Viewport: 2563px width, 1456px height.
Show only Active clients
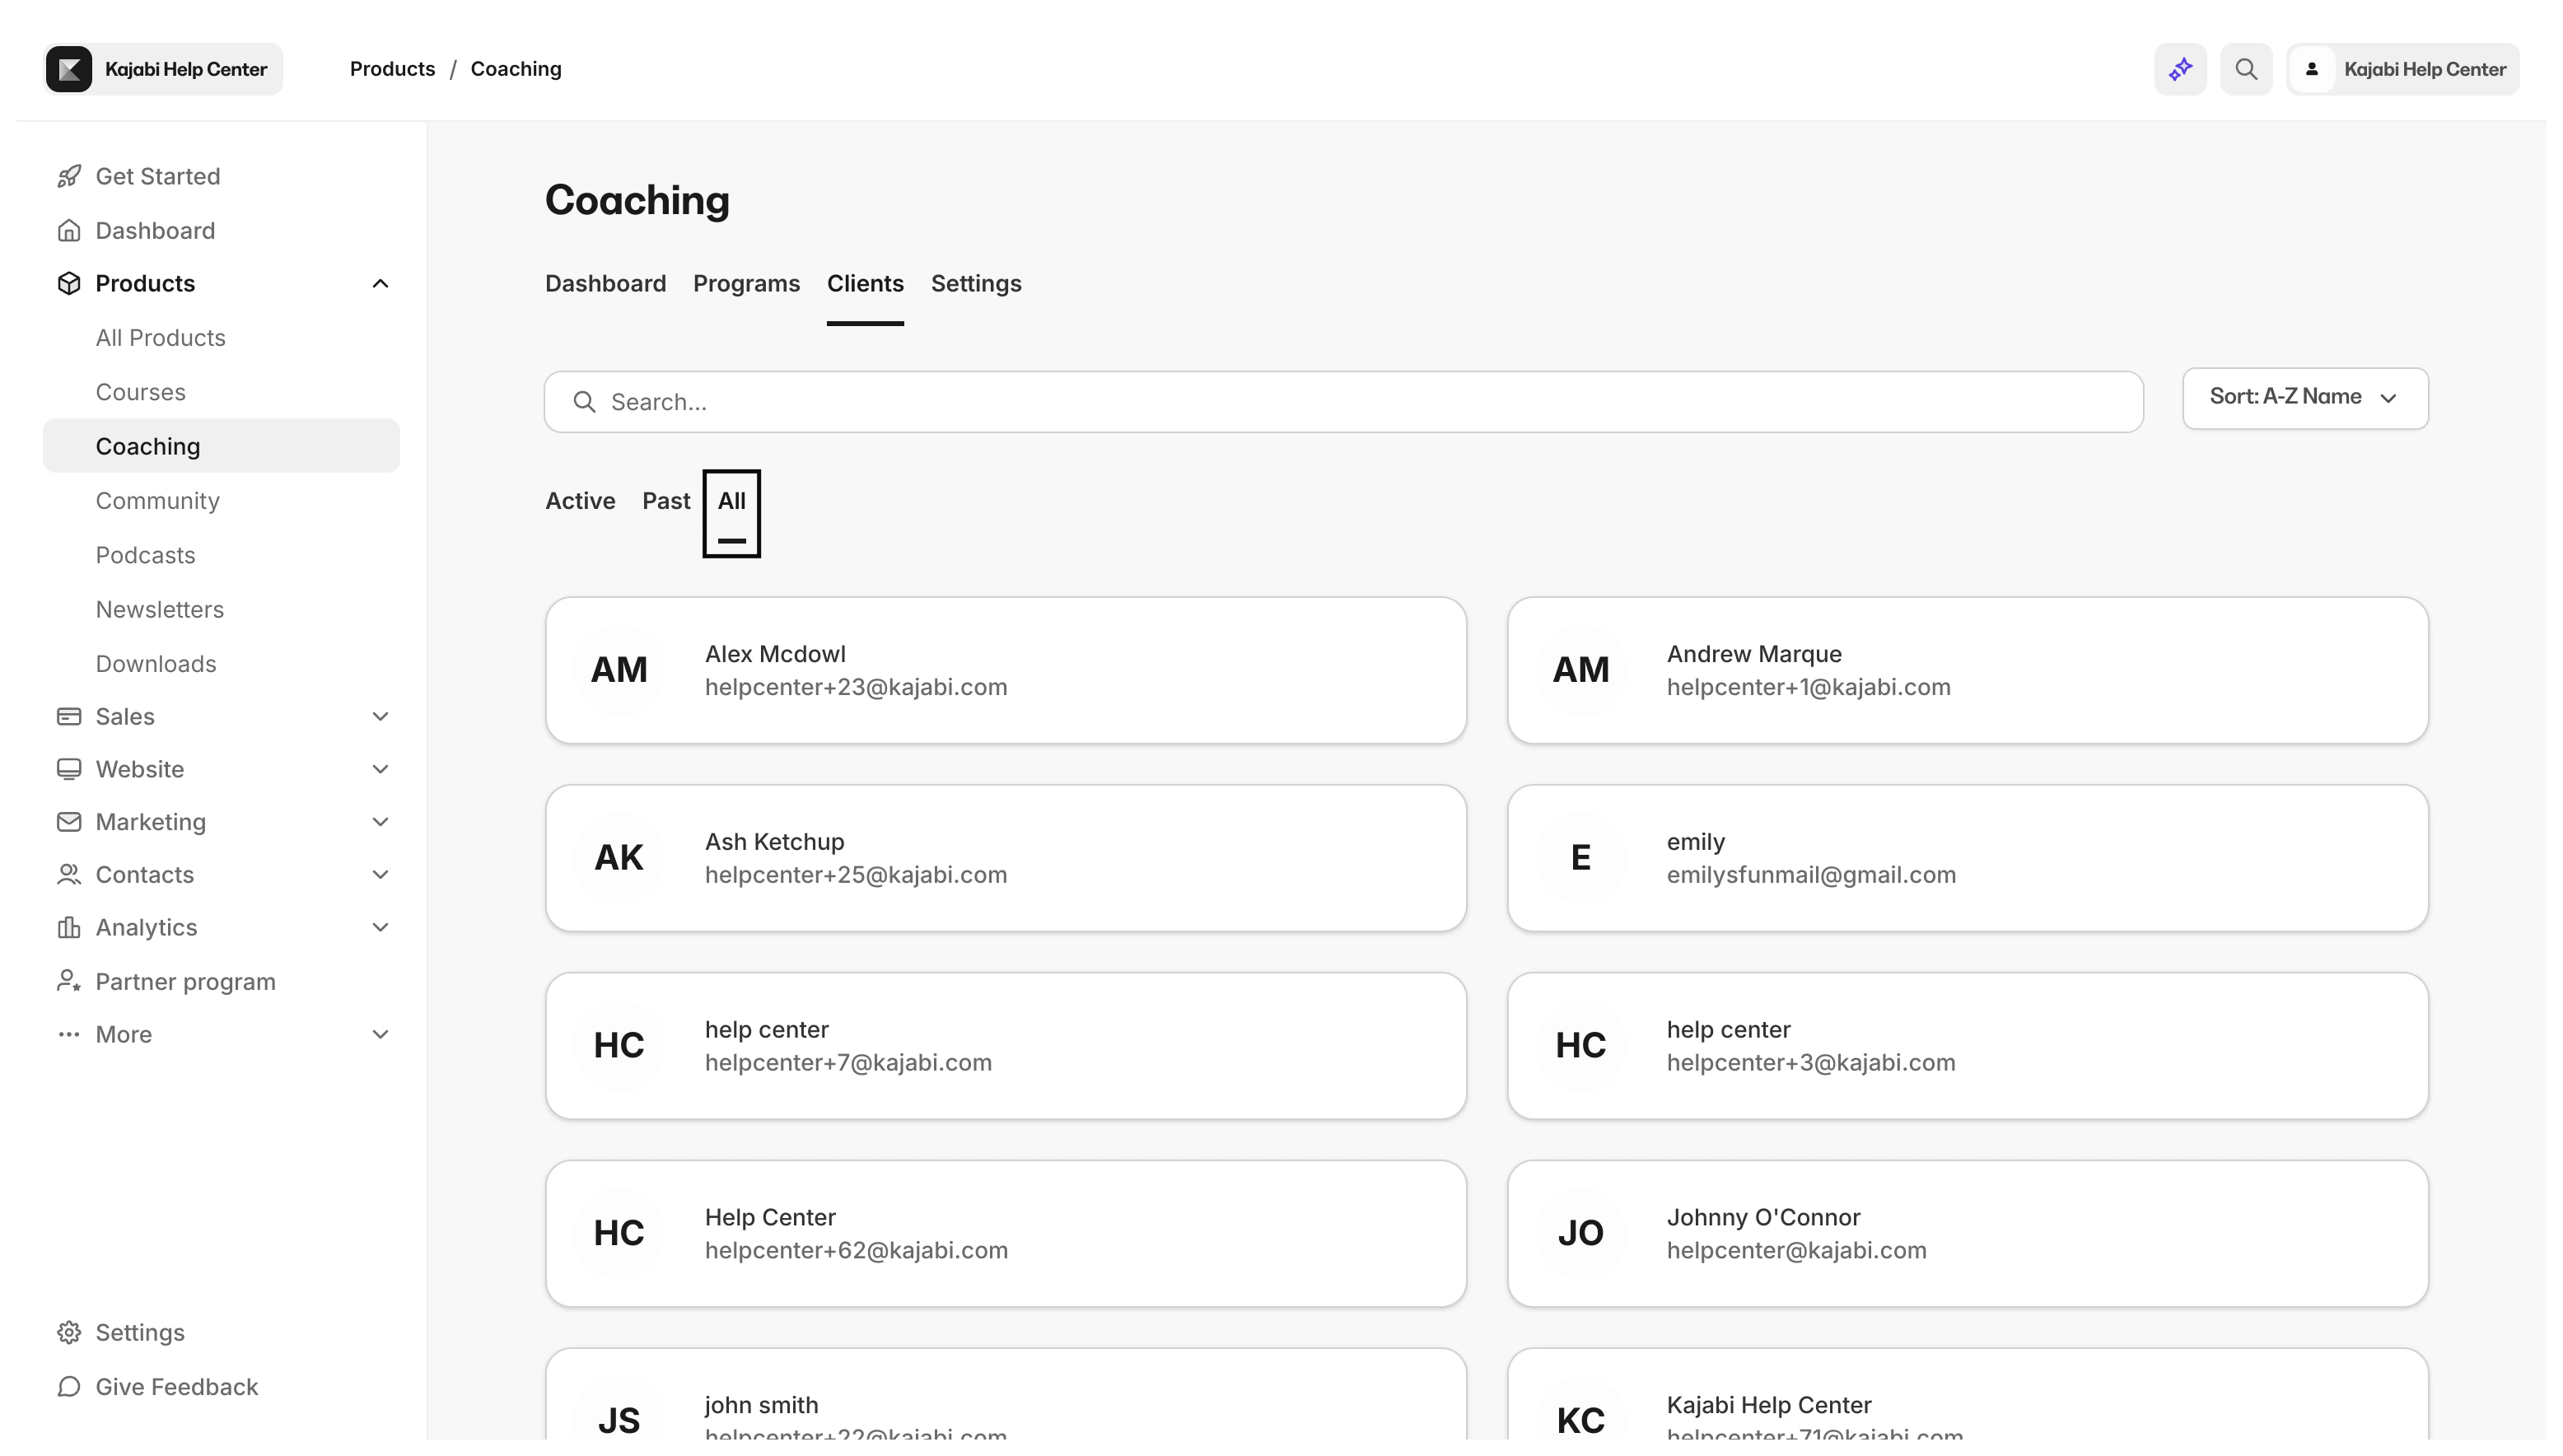coord(580,501)
